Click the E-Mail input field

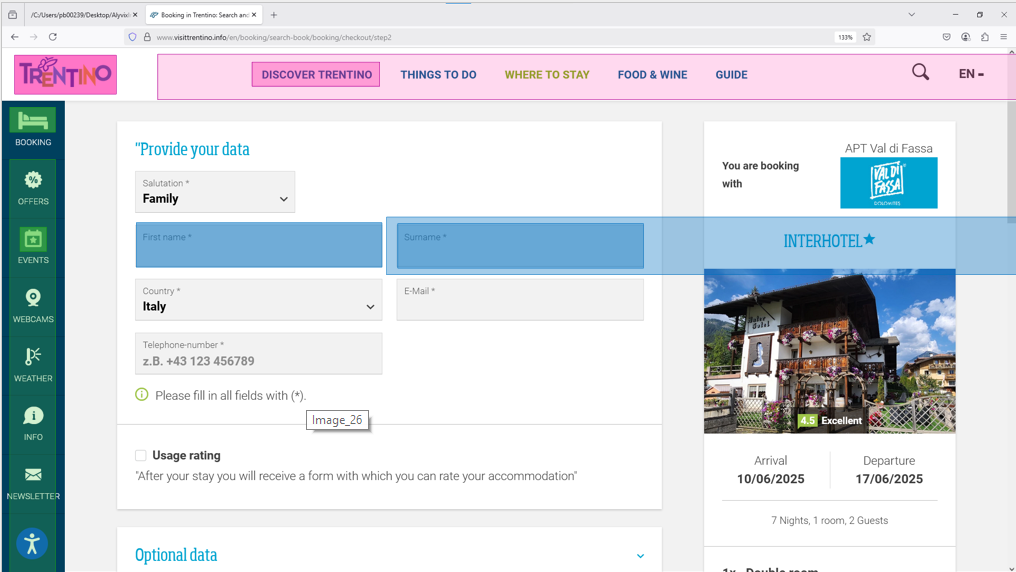tap(520, 300)
